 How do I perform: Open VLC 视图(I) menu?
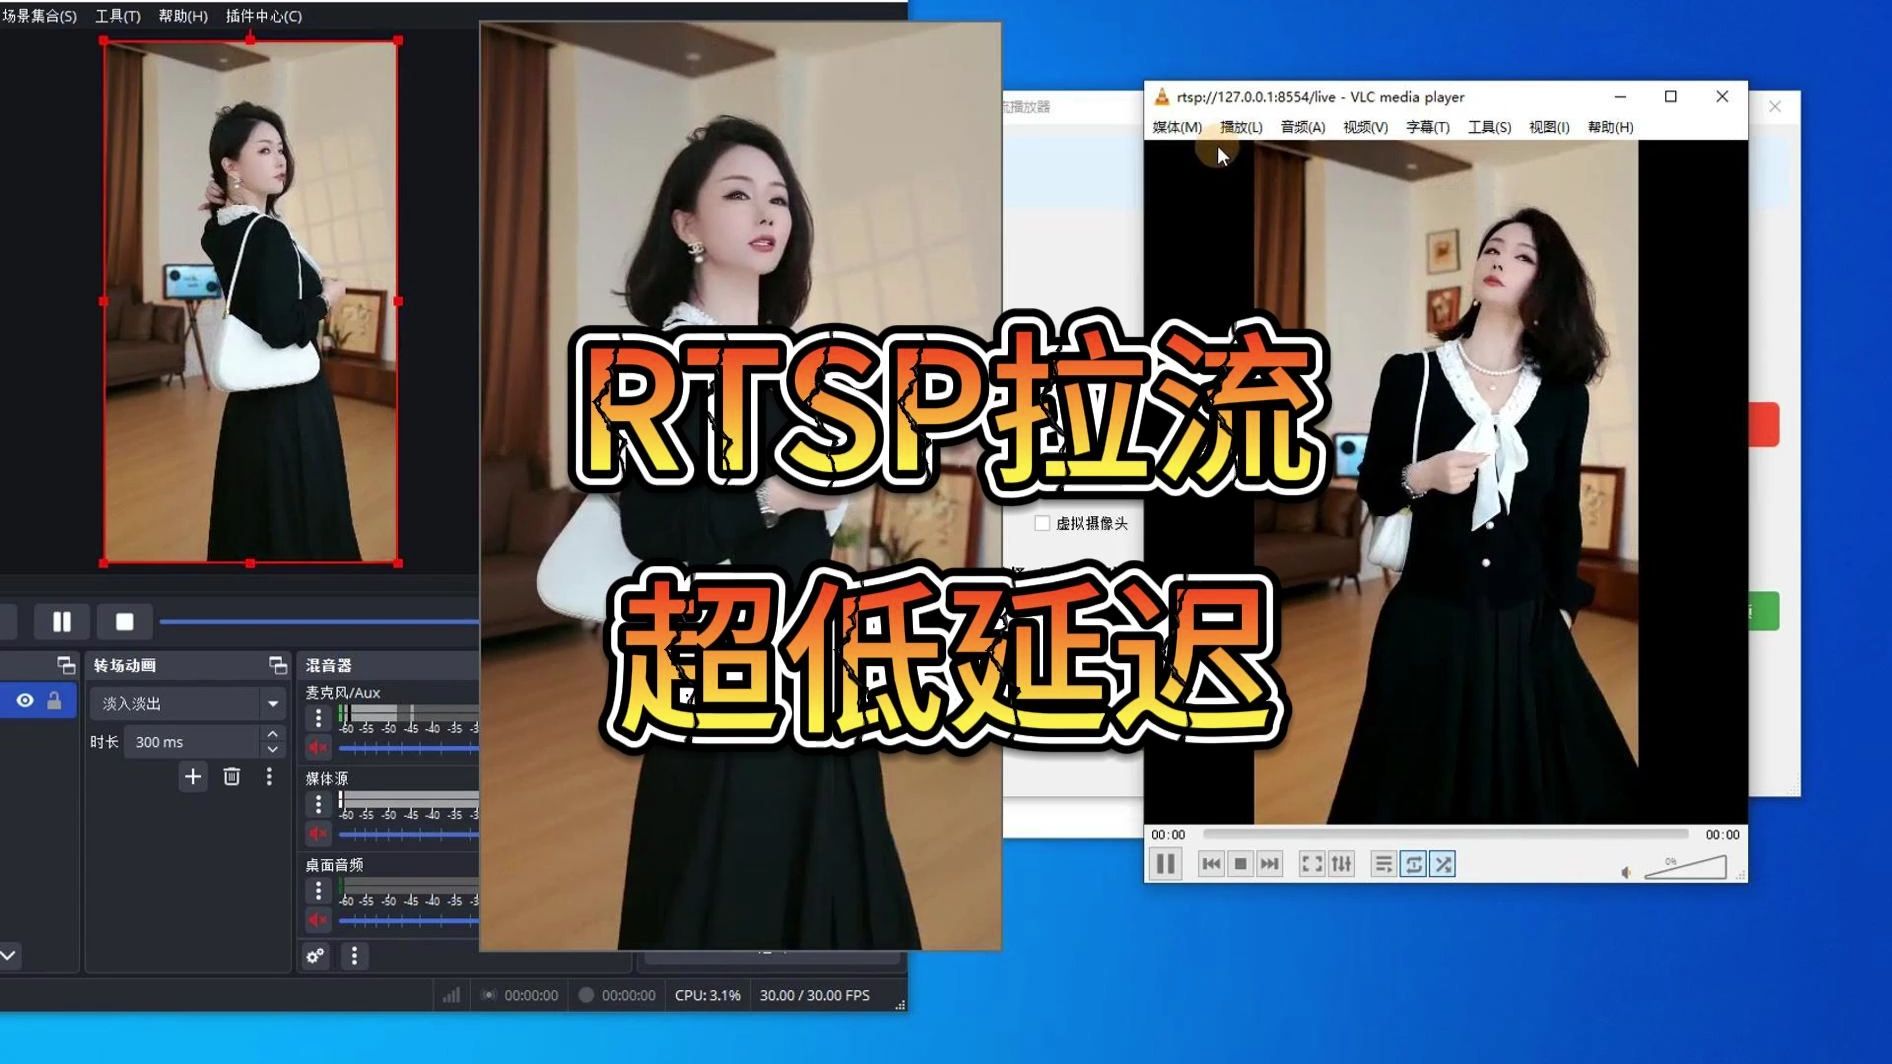pos(1549,127)
